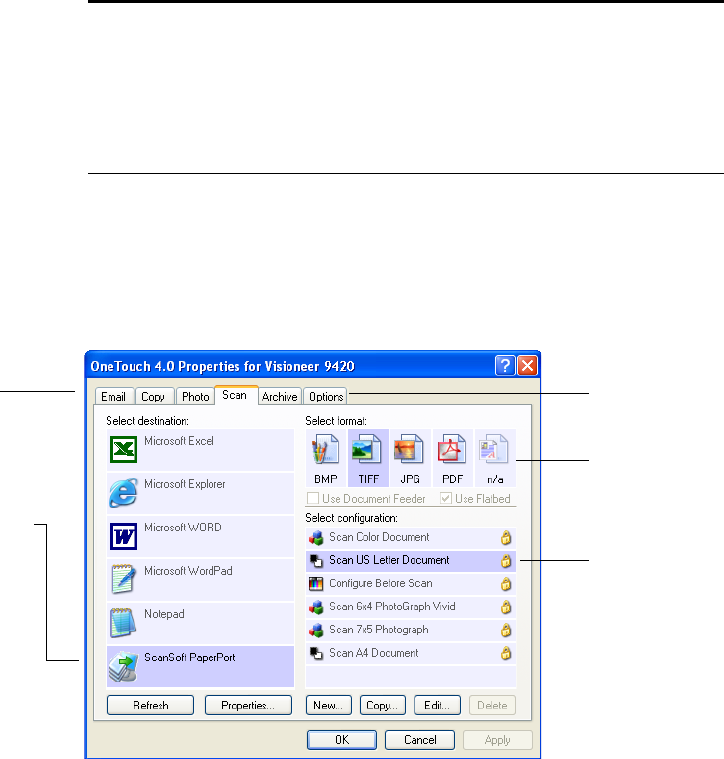The height and width of the screenshot is (759, 724).
Task: Select 'Scan Color Document' configuration
Action: coord(410,537)
